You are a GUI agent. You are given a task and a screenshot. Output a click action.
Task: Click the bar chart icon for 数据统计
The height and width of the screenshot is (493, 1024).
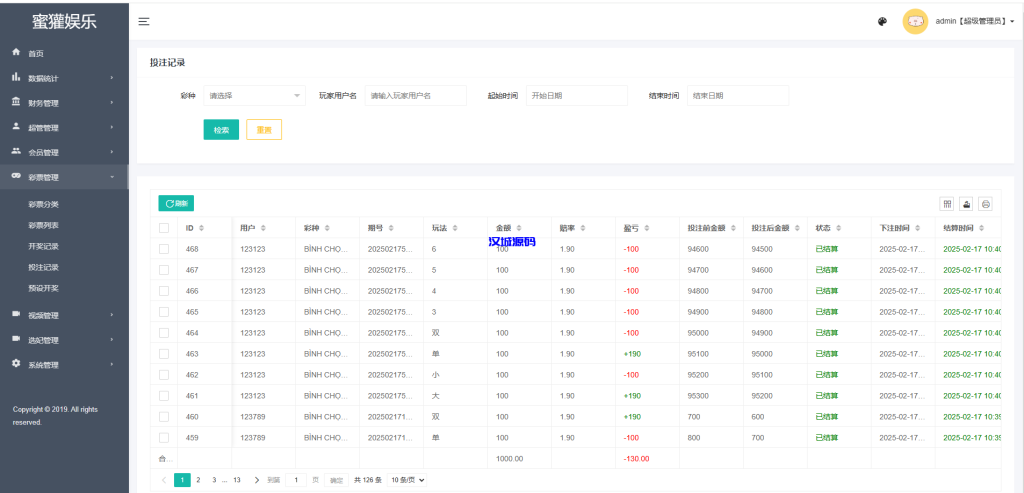click(16, 77)
